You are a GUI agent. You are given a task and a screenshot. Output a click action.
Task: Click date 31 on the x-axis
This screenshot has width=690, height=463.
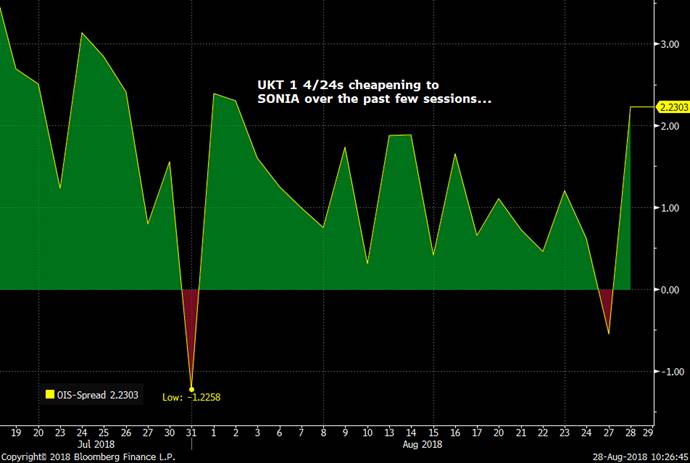(191, 432)
